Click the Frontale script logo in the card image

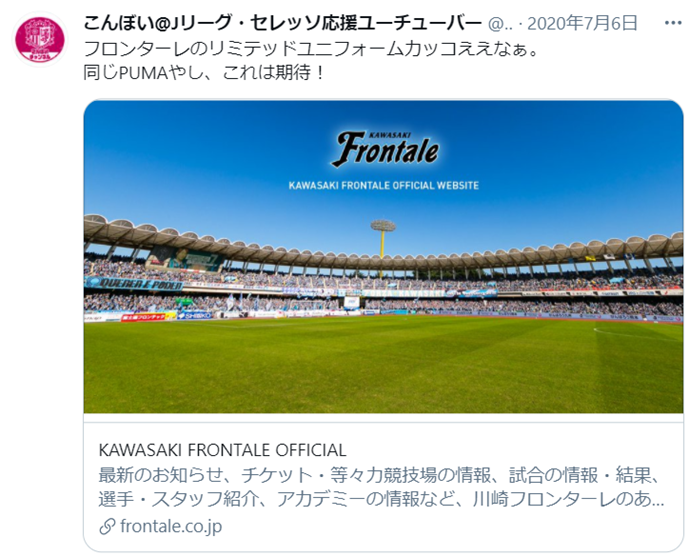[385, 149]
